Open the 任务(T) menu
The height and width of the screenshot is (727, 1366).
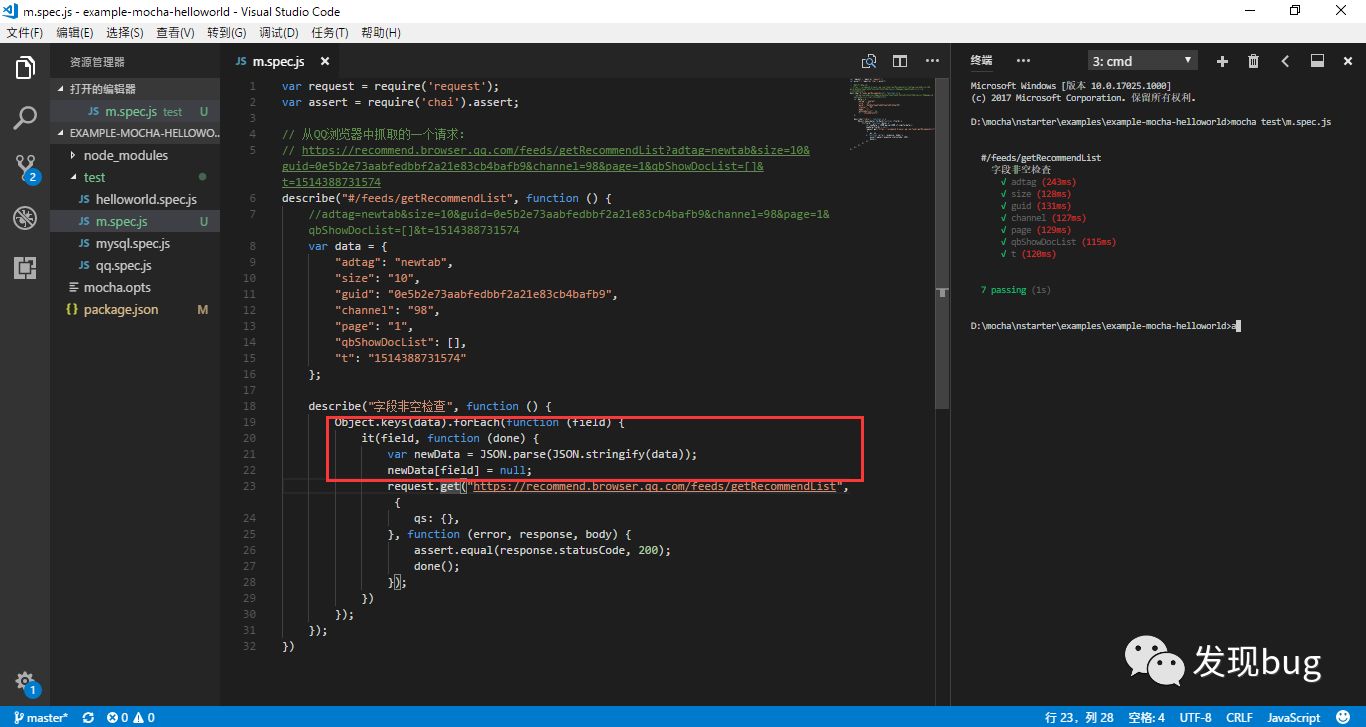(x=329, y=33)
